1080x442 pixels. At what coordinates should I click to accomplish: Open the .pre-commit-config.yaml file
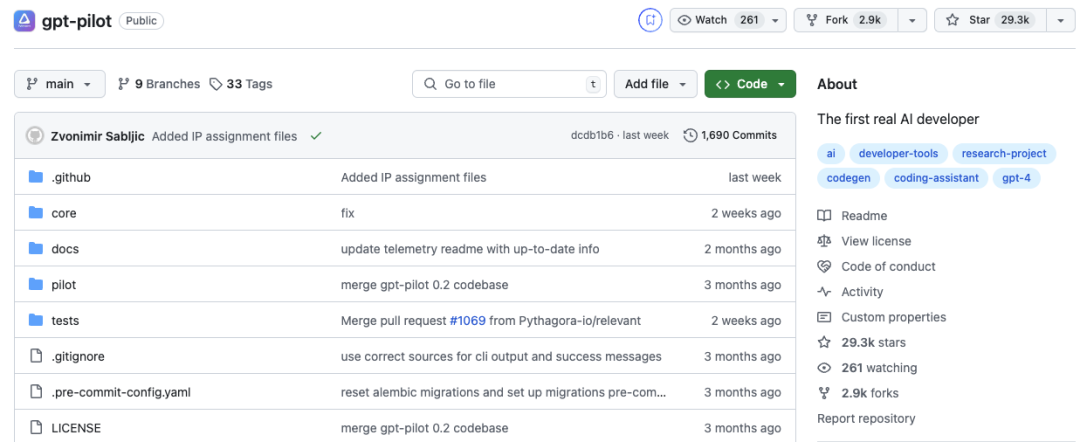tap(121, 392)
